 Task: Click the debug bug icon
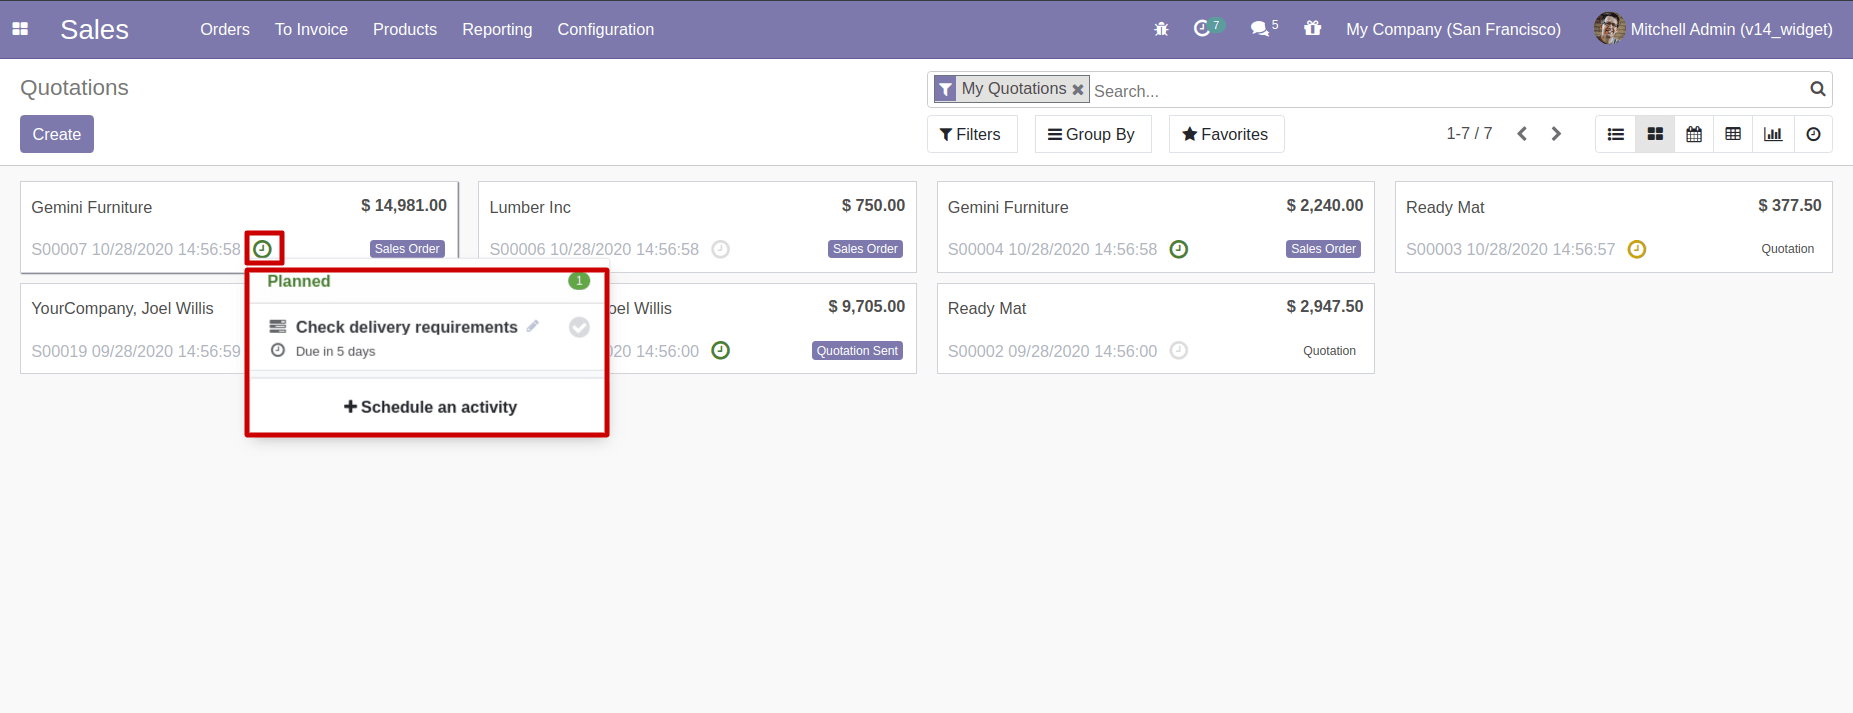pyautogui.click(x=1161, y=29)
